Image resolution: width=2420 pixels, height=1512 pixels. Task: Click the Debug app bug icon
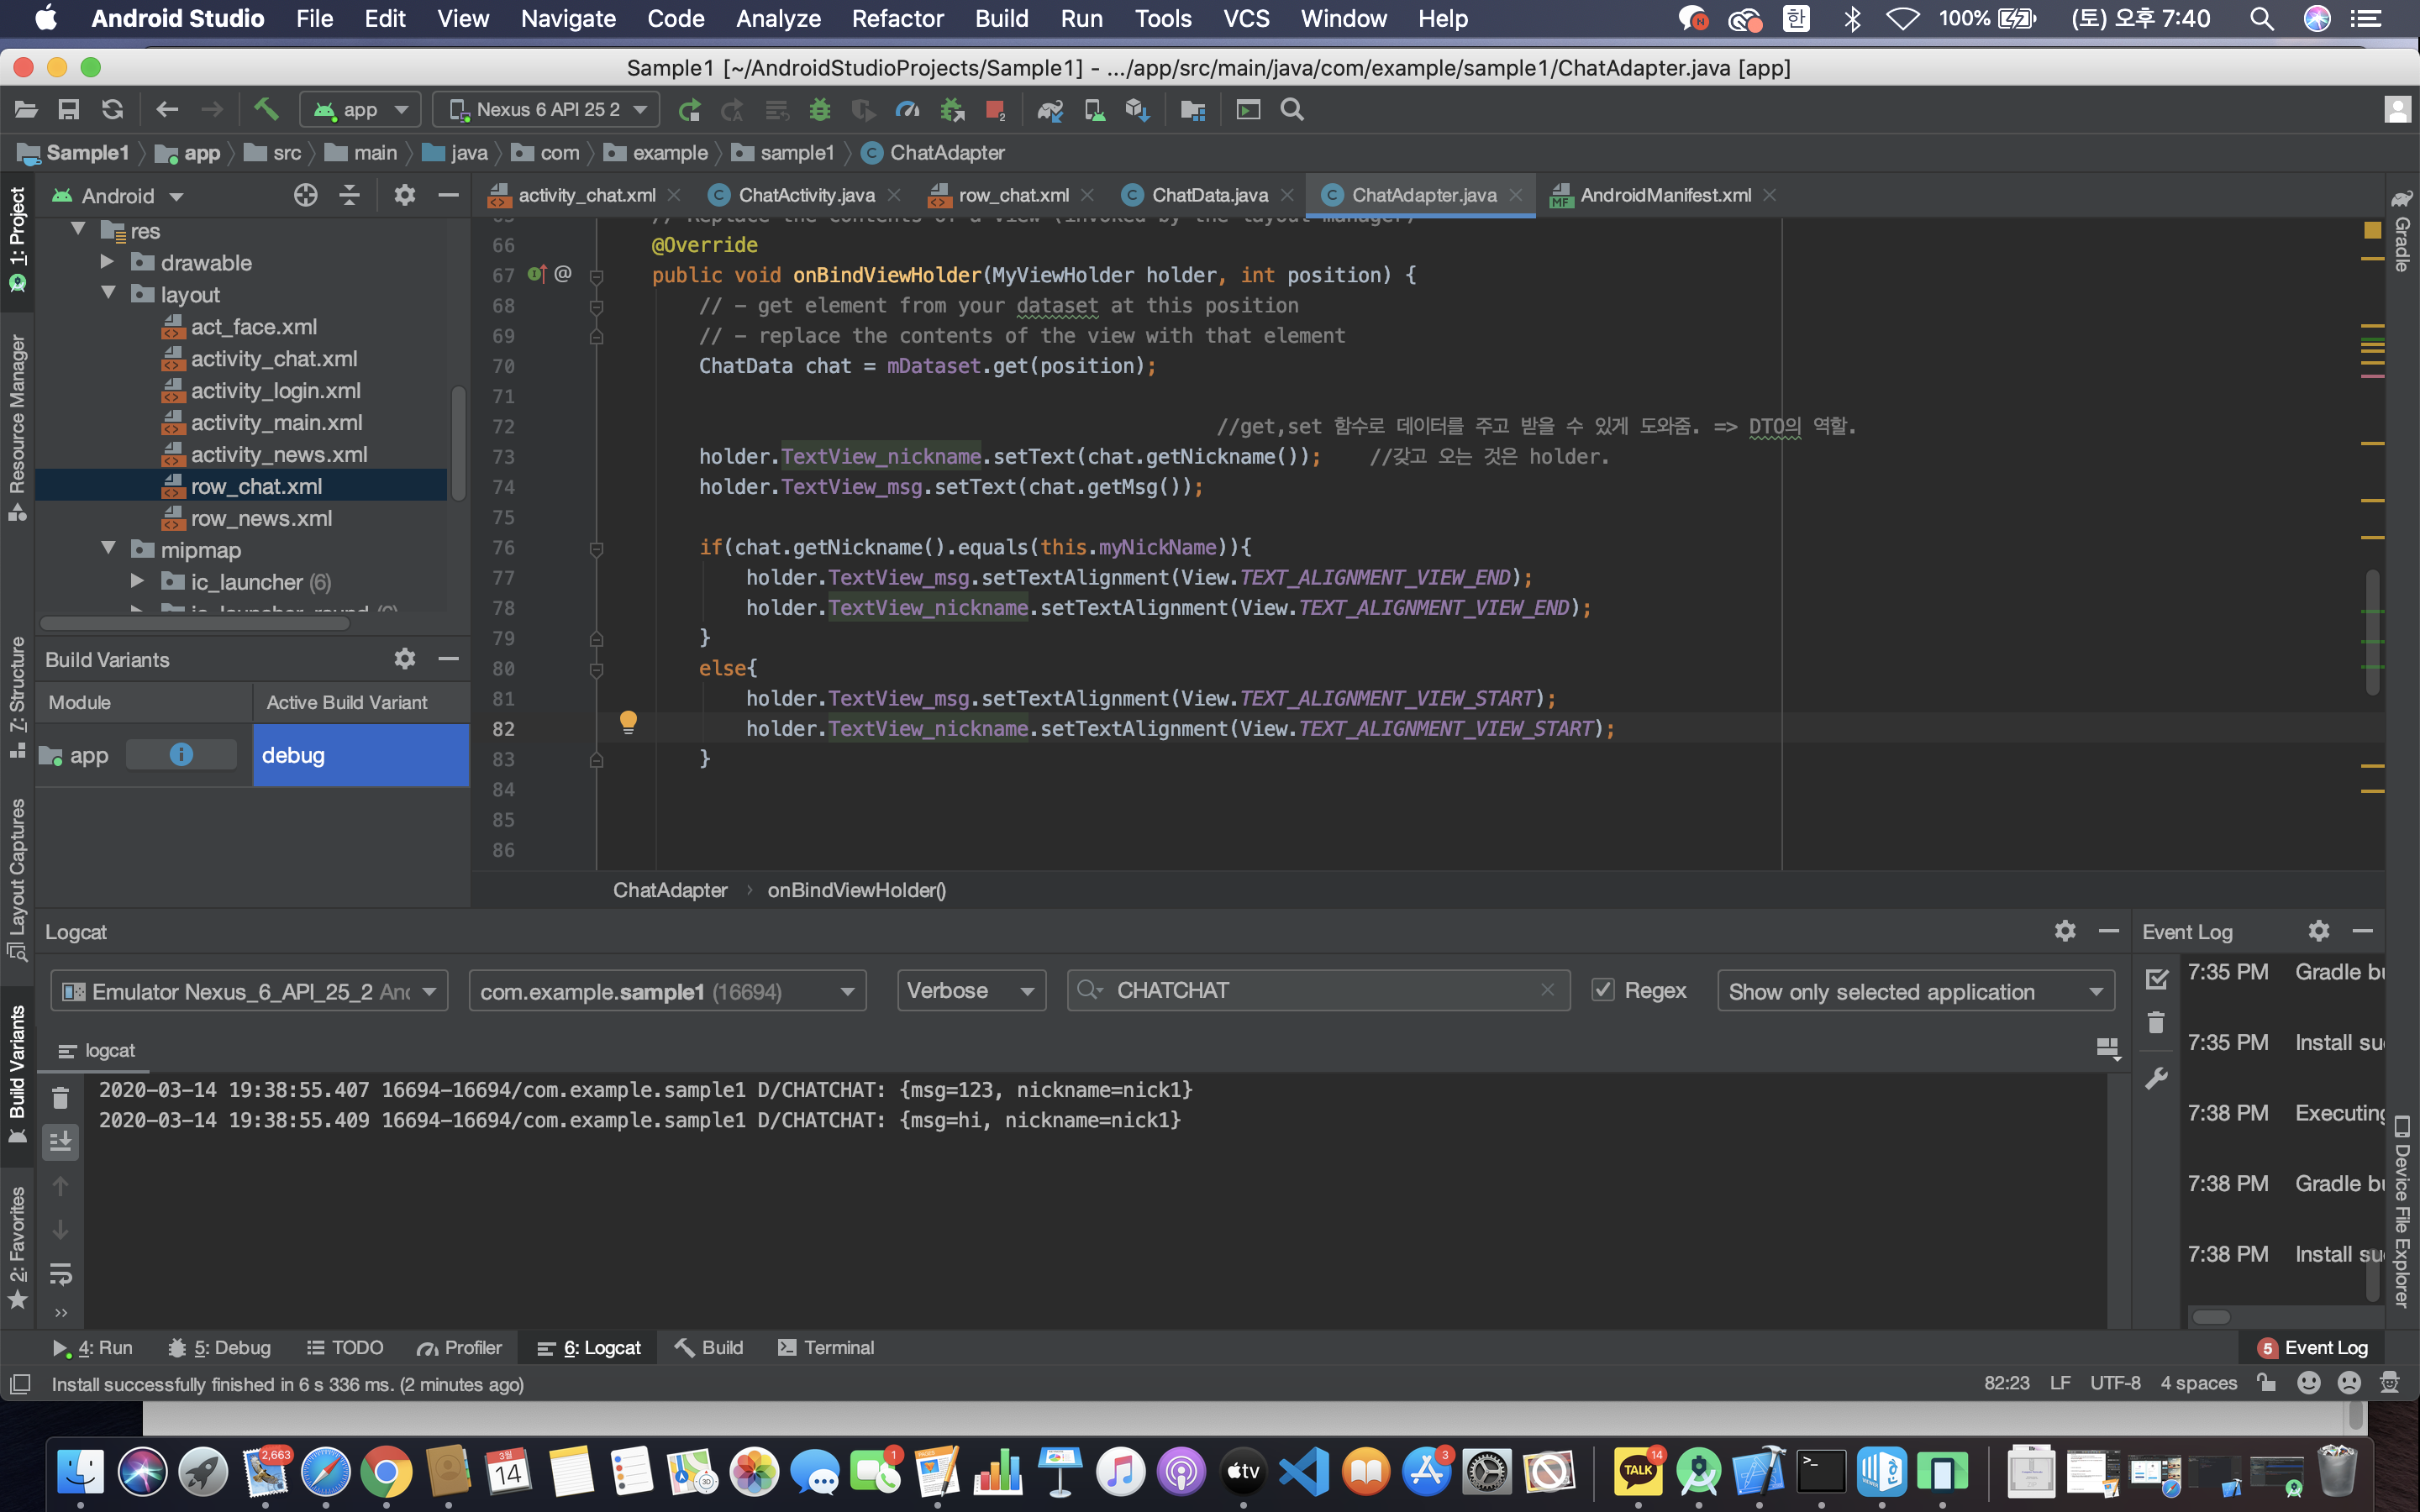tap(819, 110)
